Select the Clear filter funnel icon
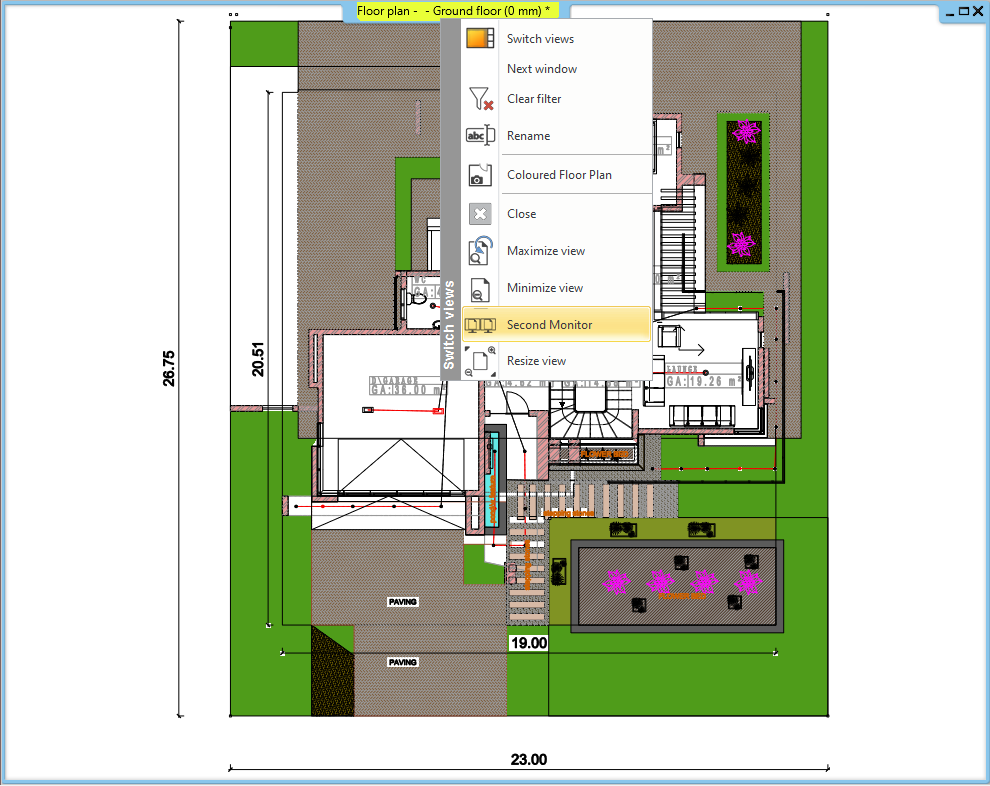This screenshot has width=990, height=786. point(480,99)
